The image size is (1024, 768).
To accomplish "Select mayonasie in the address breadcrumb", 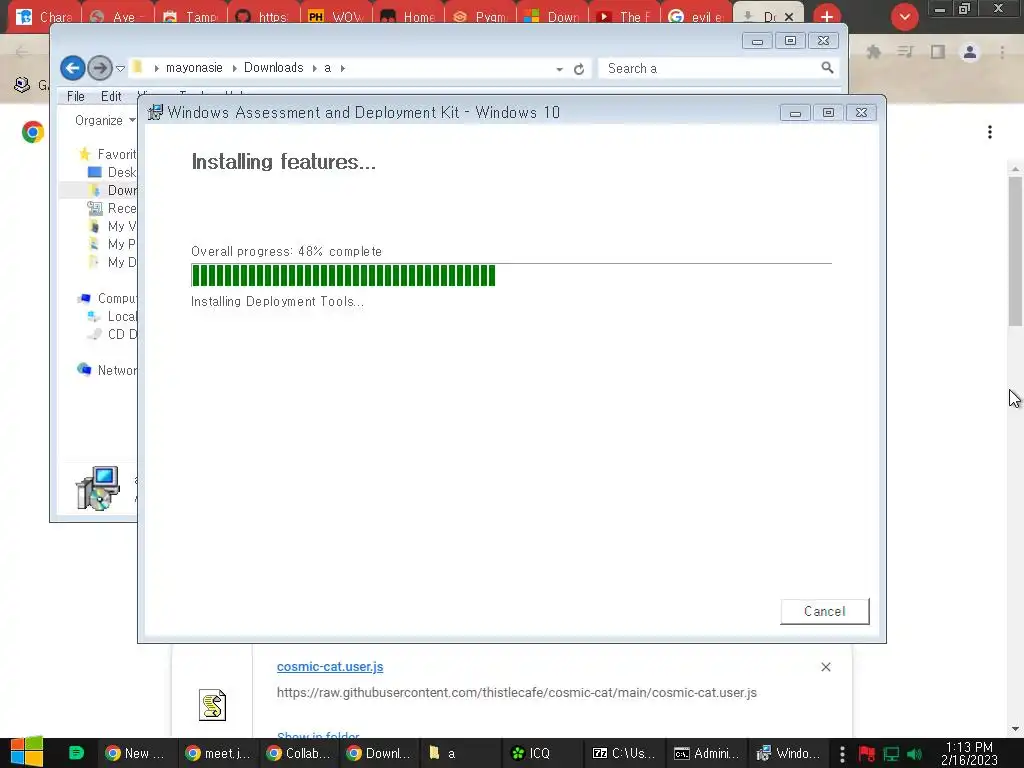I will pos(194,68).
